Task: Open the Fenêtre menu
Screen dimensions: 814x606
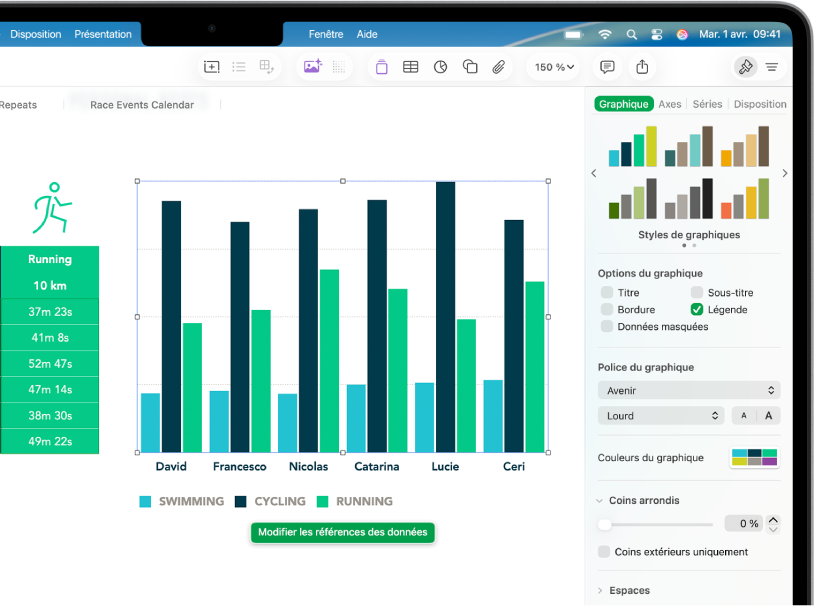Action: pos(325,34)
